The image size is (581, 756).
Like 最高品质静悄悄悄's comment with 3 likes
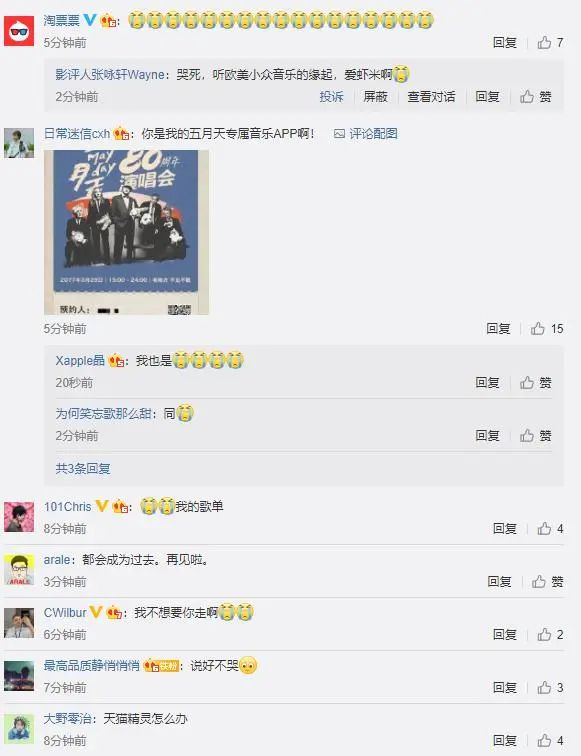pyautogui.click(x=544, y=688)
